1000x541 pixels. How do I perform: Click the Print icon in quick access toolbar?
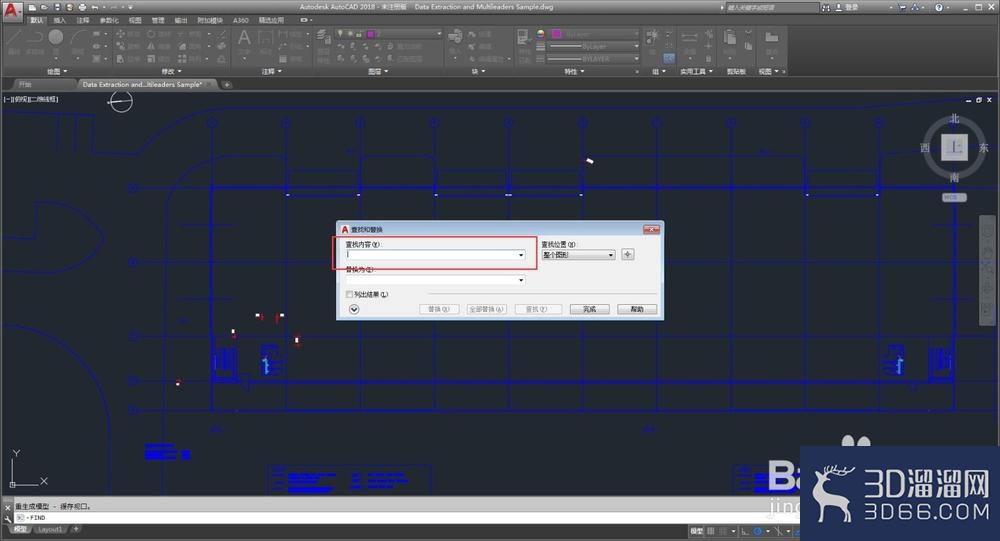pyautogui.click(x=82, y=8)
